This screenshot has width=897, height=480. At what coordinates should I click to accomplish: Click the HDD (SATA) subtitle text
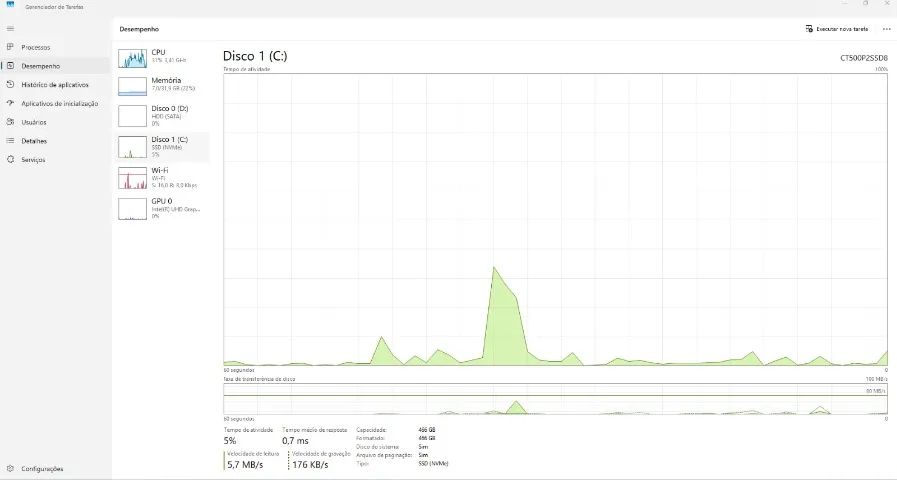tap(166, 116)
